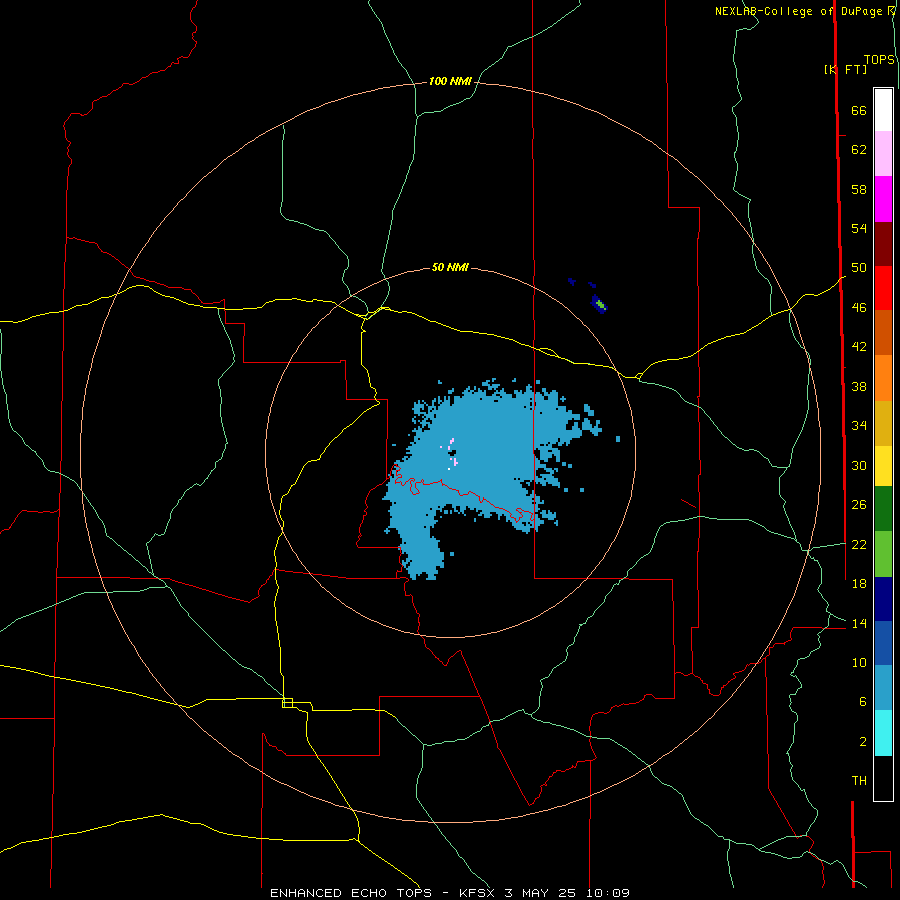Click legend value "42"
The width and height of the screenshot is (900, 900).
click(859, 347)
